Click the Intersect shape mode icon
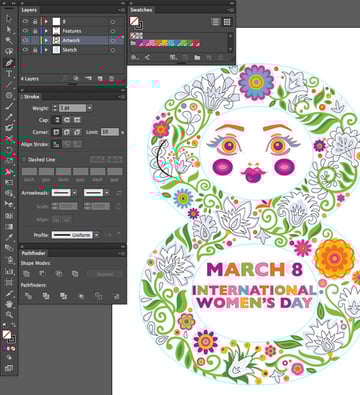Viewport: 360px width, 395px height. click(x=59, y=274)
